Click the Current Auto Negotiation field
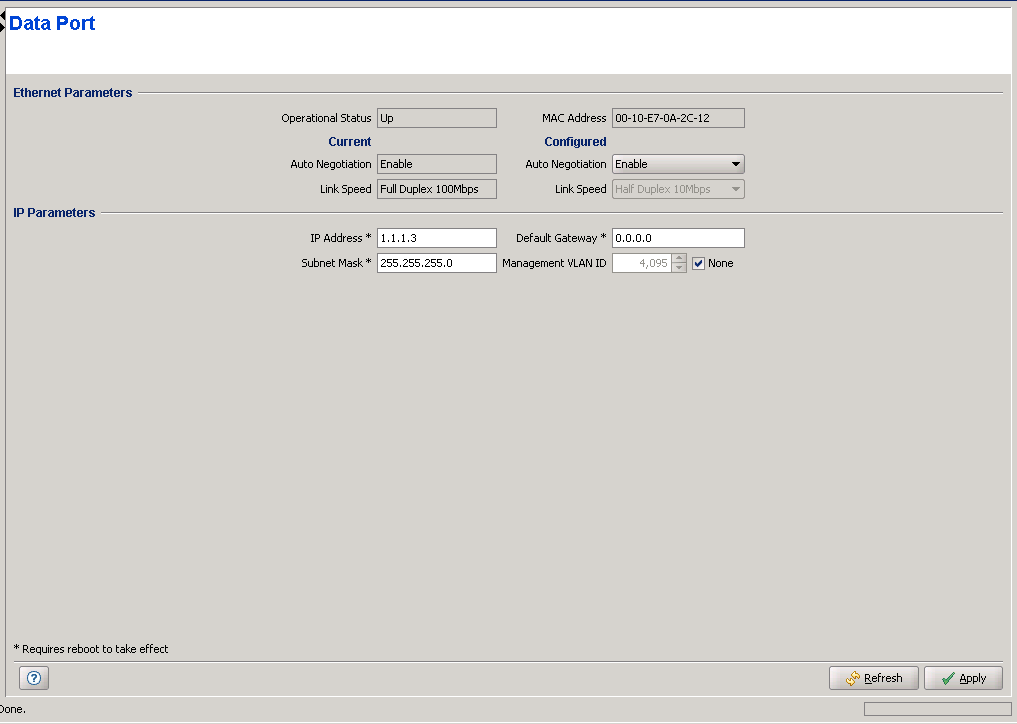 click(x=436, y=164)
